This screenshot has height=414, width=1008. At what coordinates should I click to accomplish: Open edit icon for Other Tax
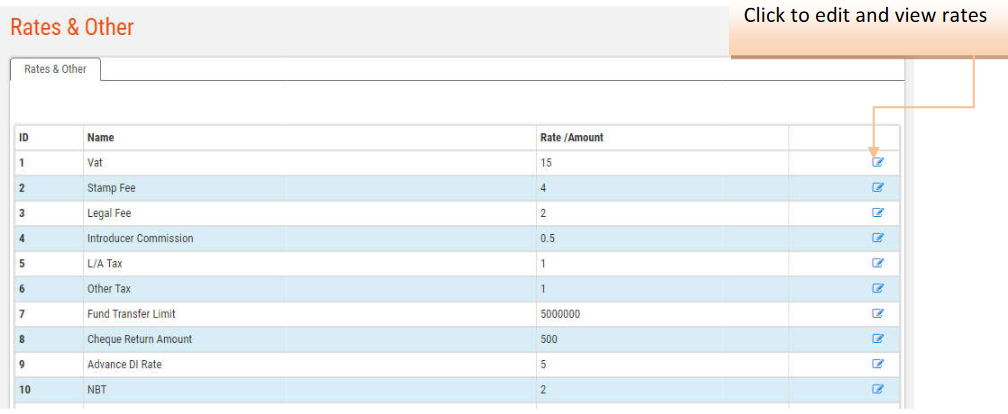click(878, 288)
